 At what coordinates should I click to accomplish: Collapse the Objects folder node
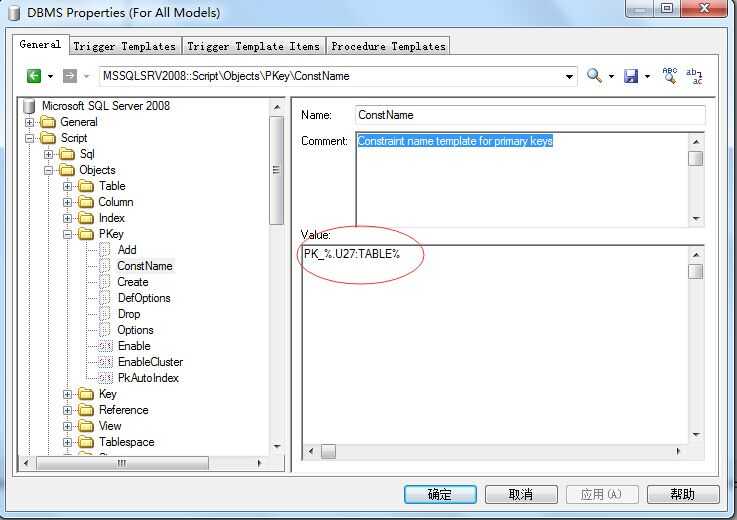tap(48, 170)
